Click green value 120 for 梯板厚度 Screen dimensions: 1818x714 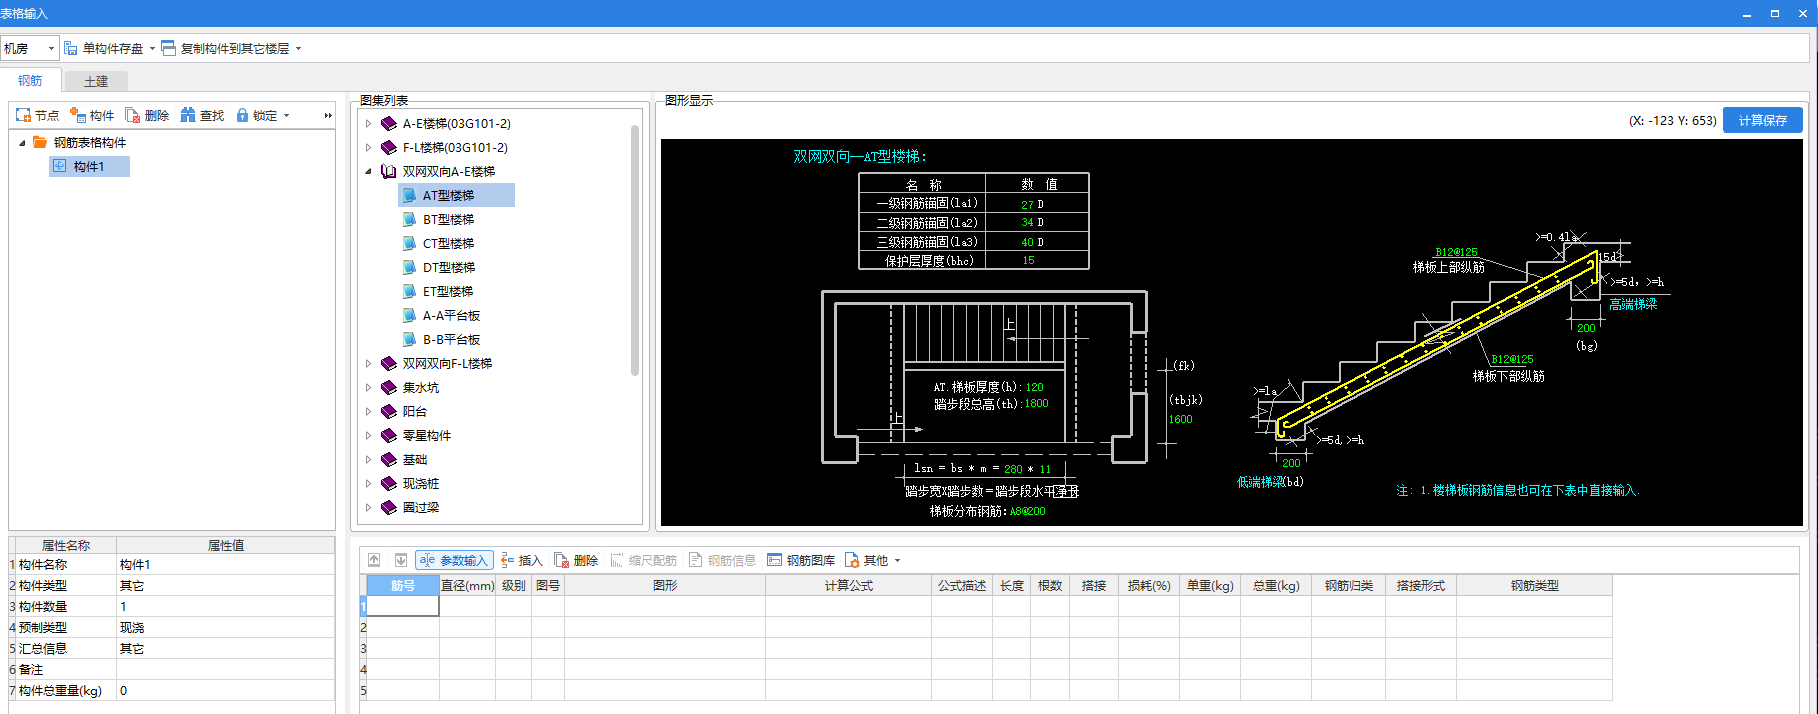(x=1034, y=387)
